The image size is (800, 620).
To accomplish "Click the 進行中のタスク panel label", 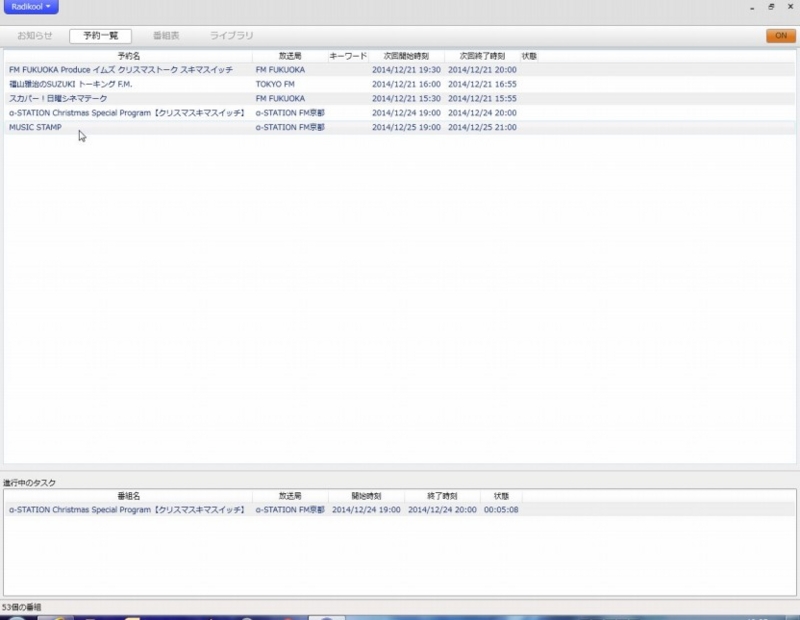I will (29, 483).
